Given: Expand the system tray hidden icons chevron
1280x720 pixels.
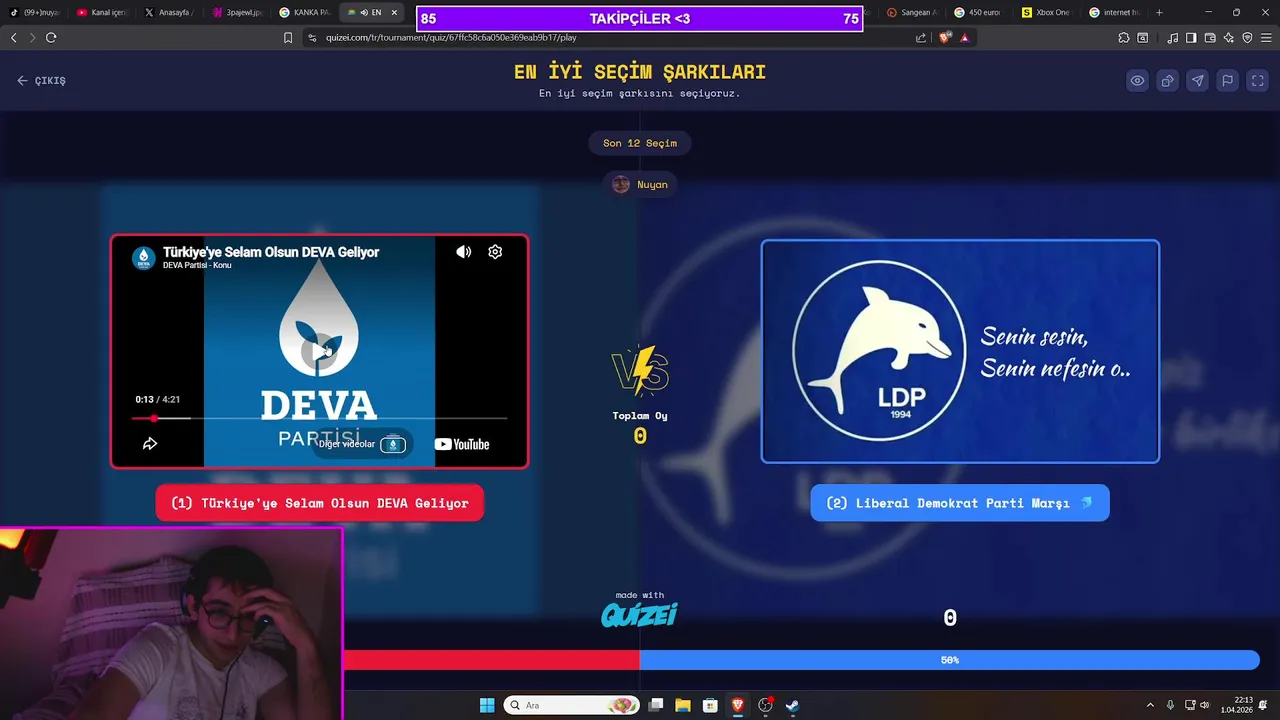Looking at the screenshot, I should 1150,705.
